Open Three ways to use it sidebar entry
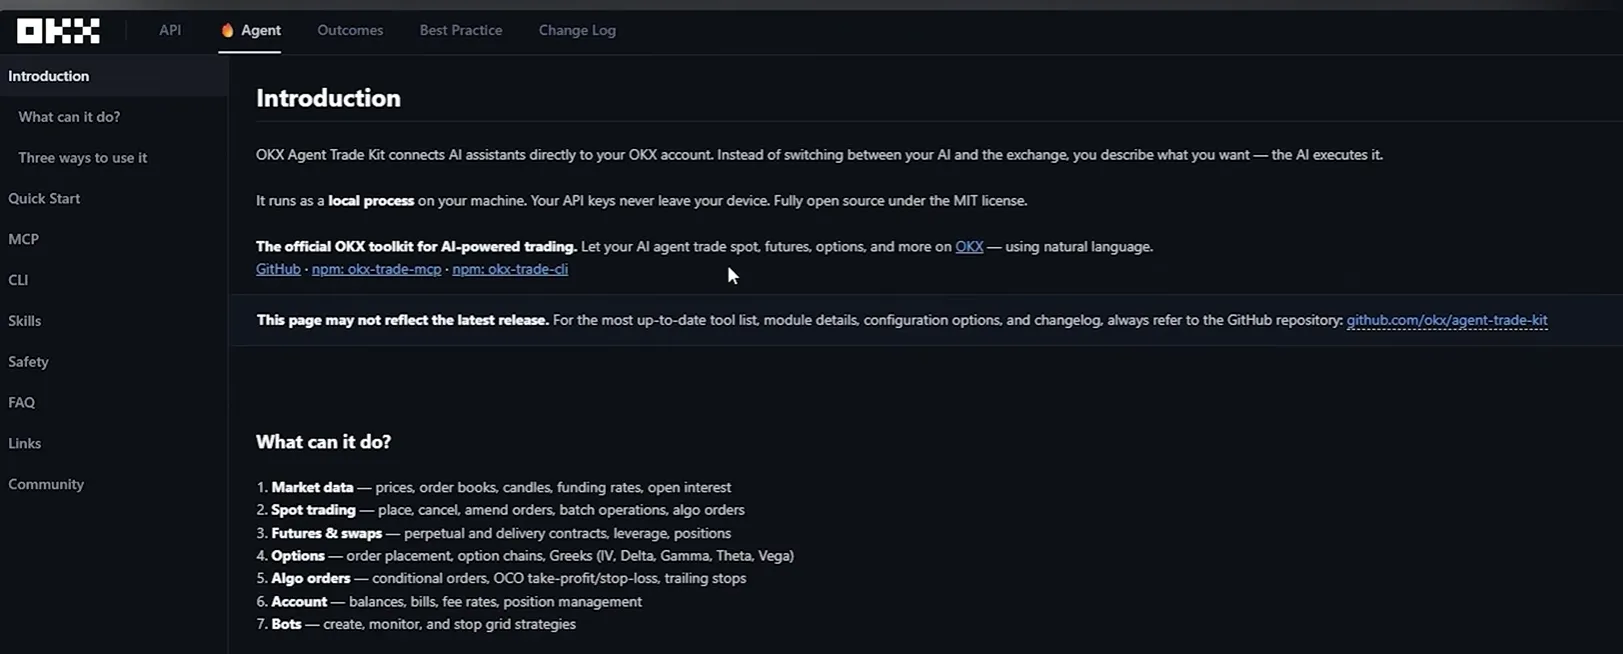1623x654 pixels. [x=82, y=158]
